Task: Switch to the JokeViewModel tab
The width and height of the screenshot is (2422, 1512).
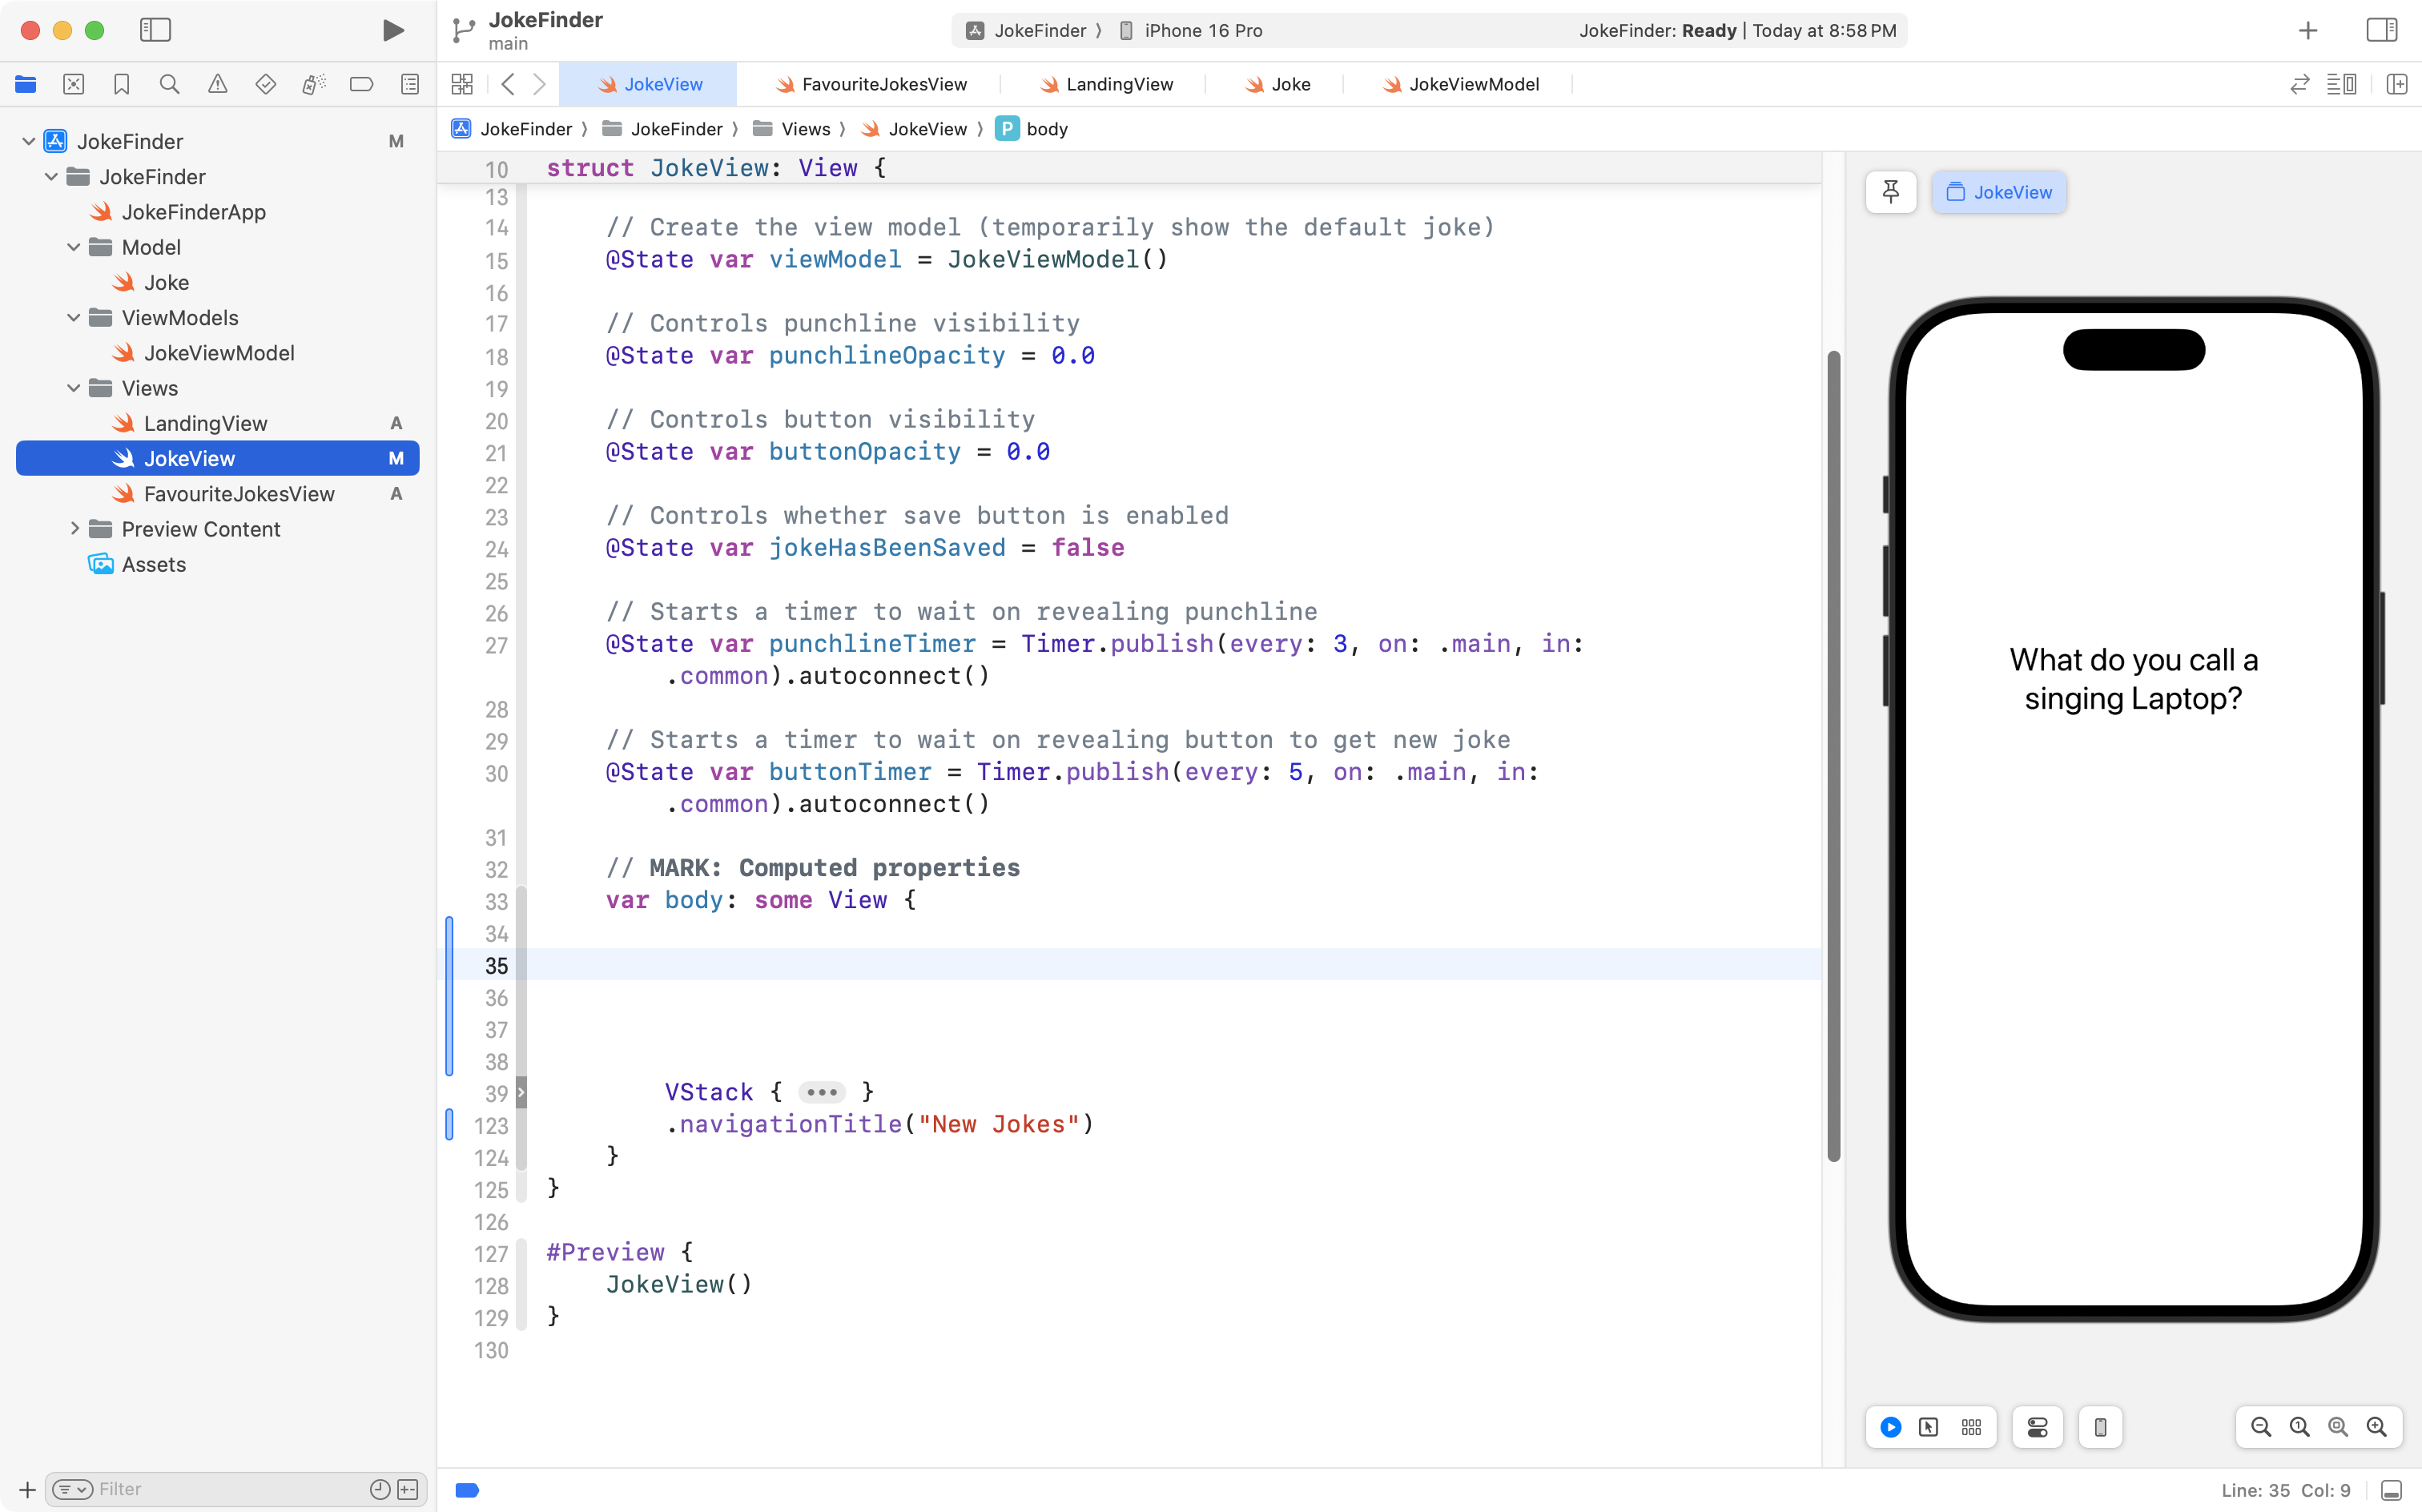Action: [x=1460, y=84]
